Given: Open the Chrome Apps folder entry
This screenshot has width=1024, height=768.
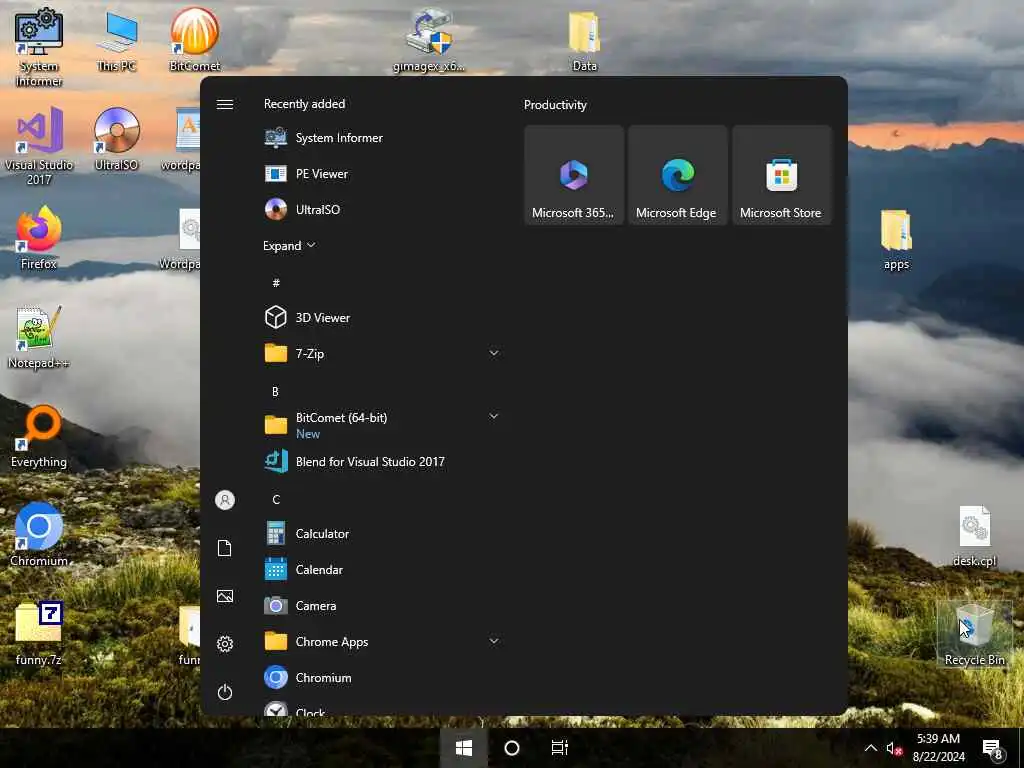Looking at the screenshot, I should click(x=382, y=641).
